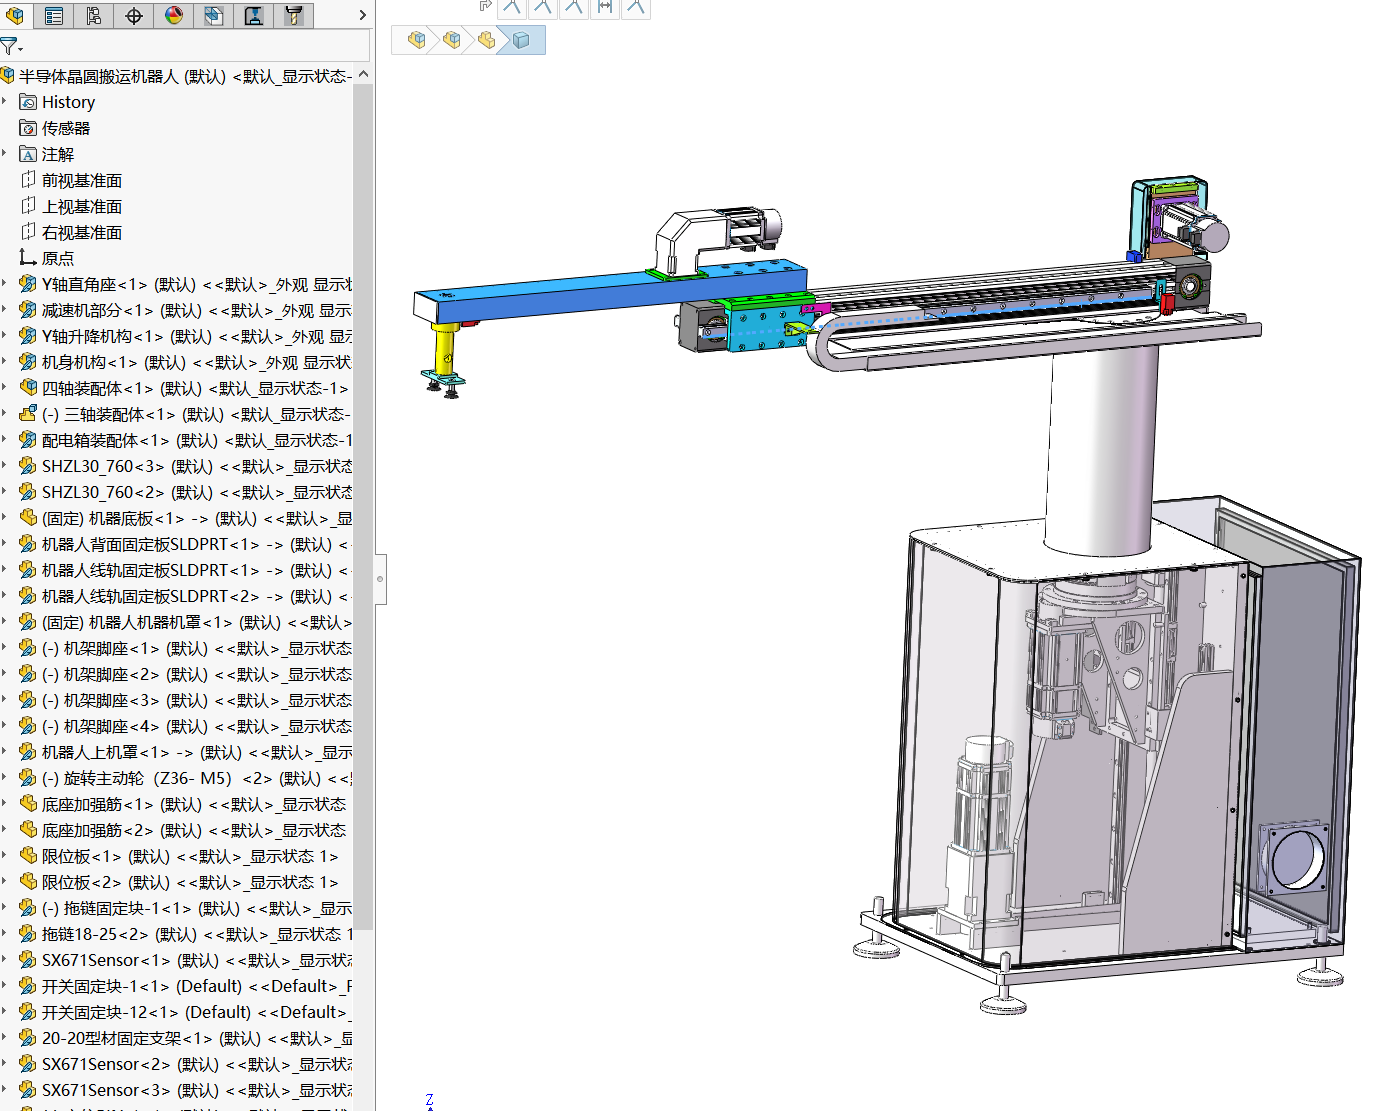
Task: Expand the 机身机构<1> subassembly
Action: 5,362
